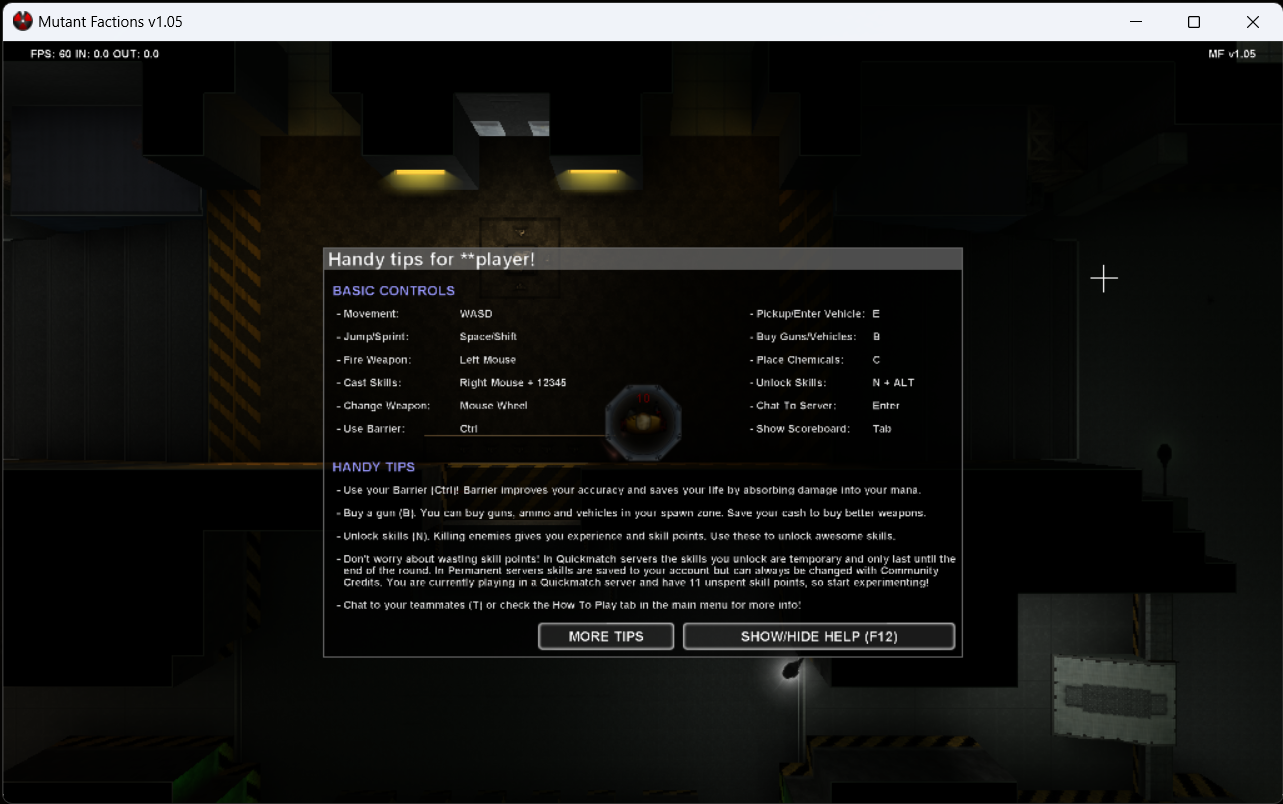Maximize the Mutant Factions window

tap(1194, 21)
